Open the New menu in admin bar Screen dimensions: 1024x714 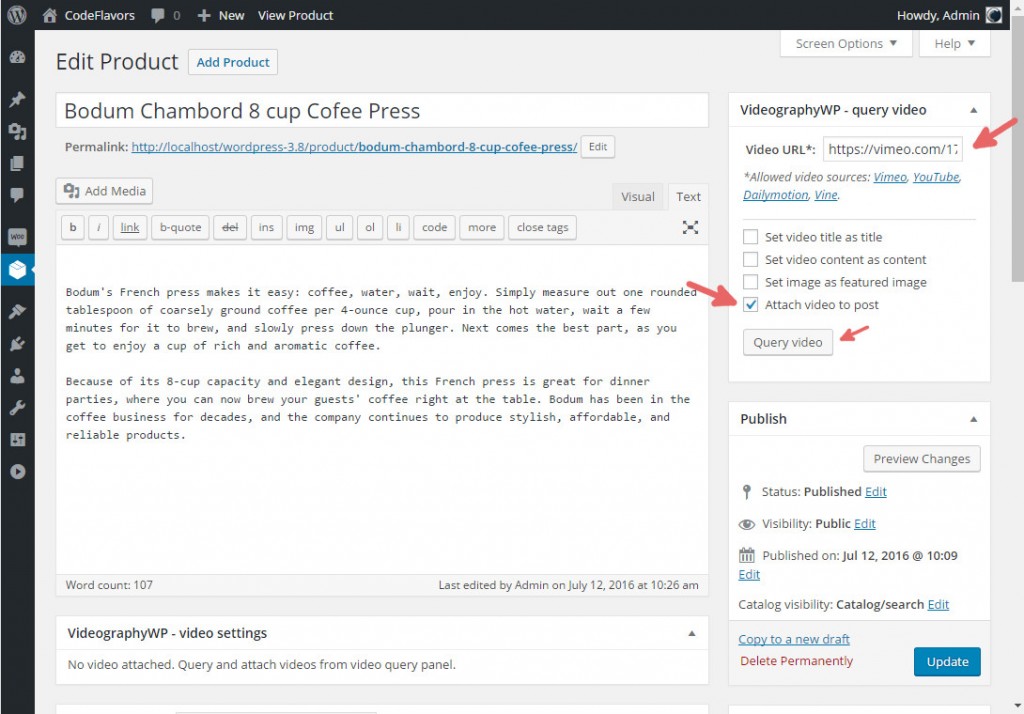pyautogui.click(x=220, y=15)
